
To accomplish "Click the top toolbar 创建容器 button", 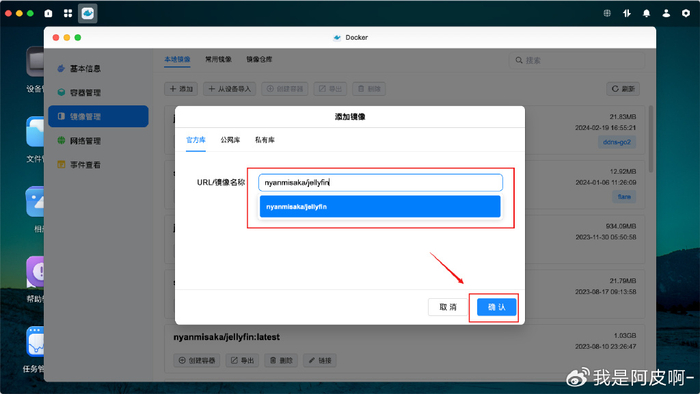I will click(285, 89).
